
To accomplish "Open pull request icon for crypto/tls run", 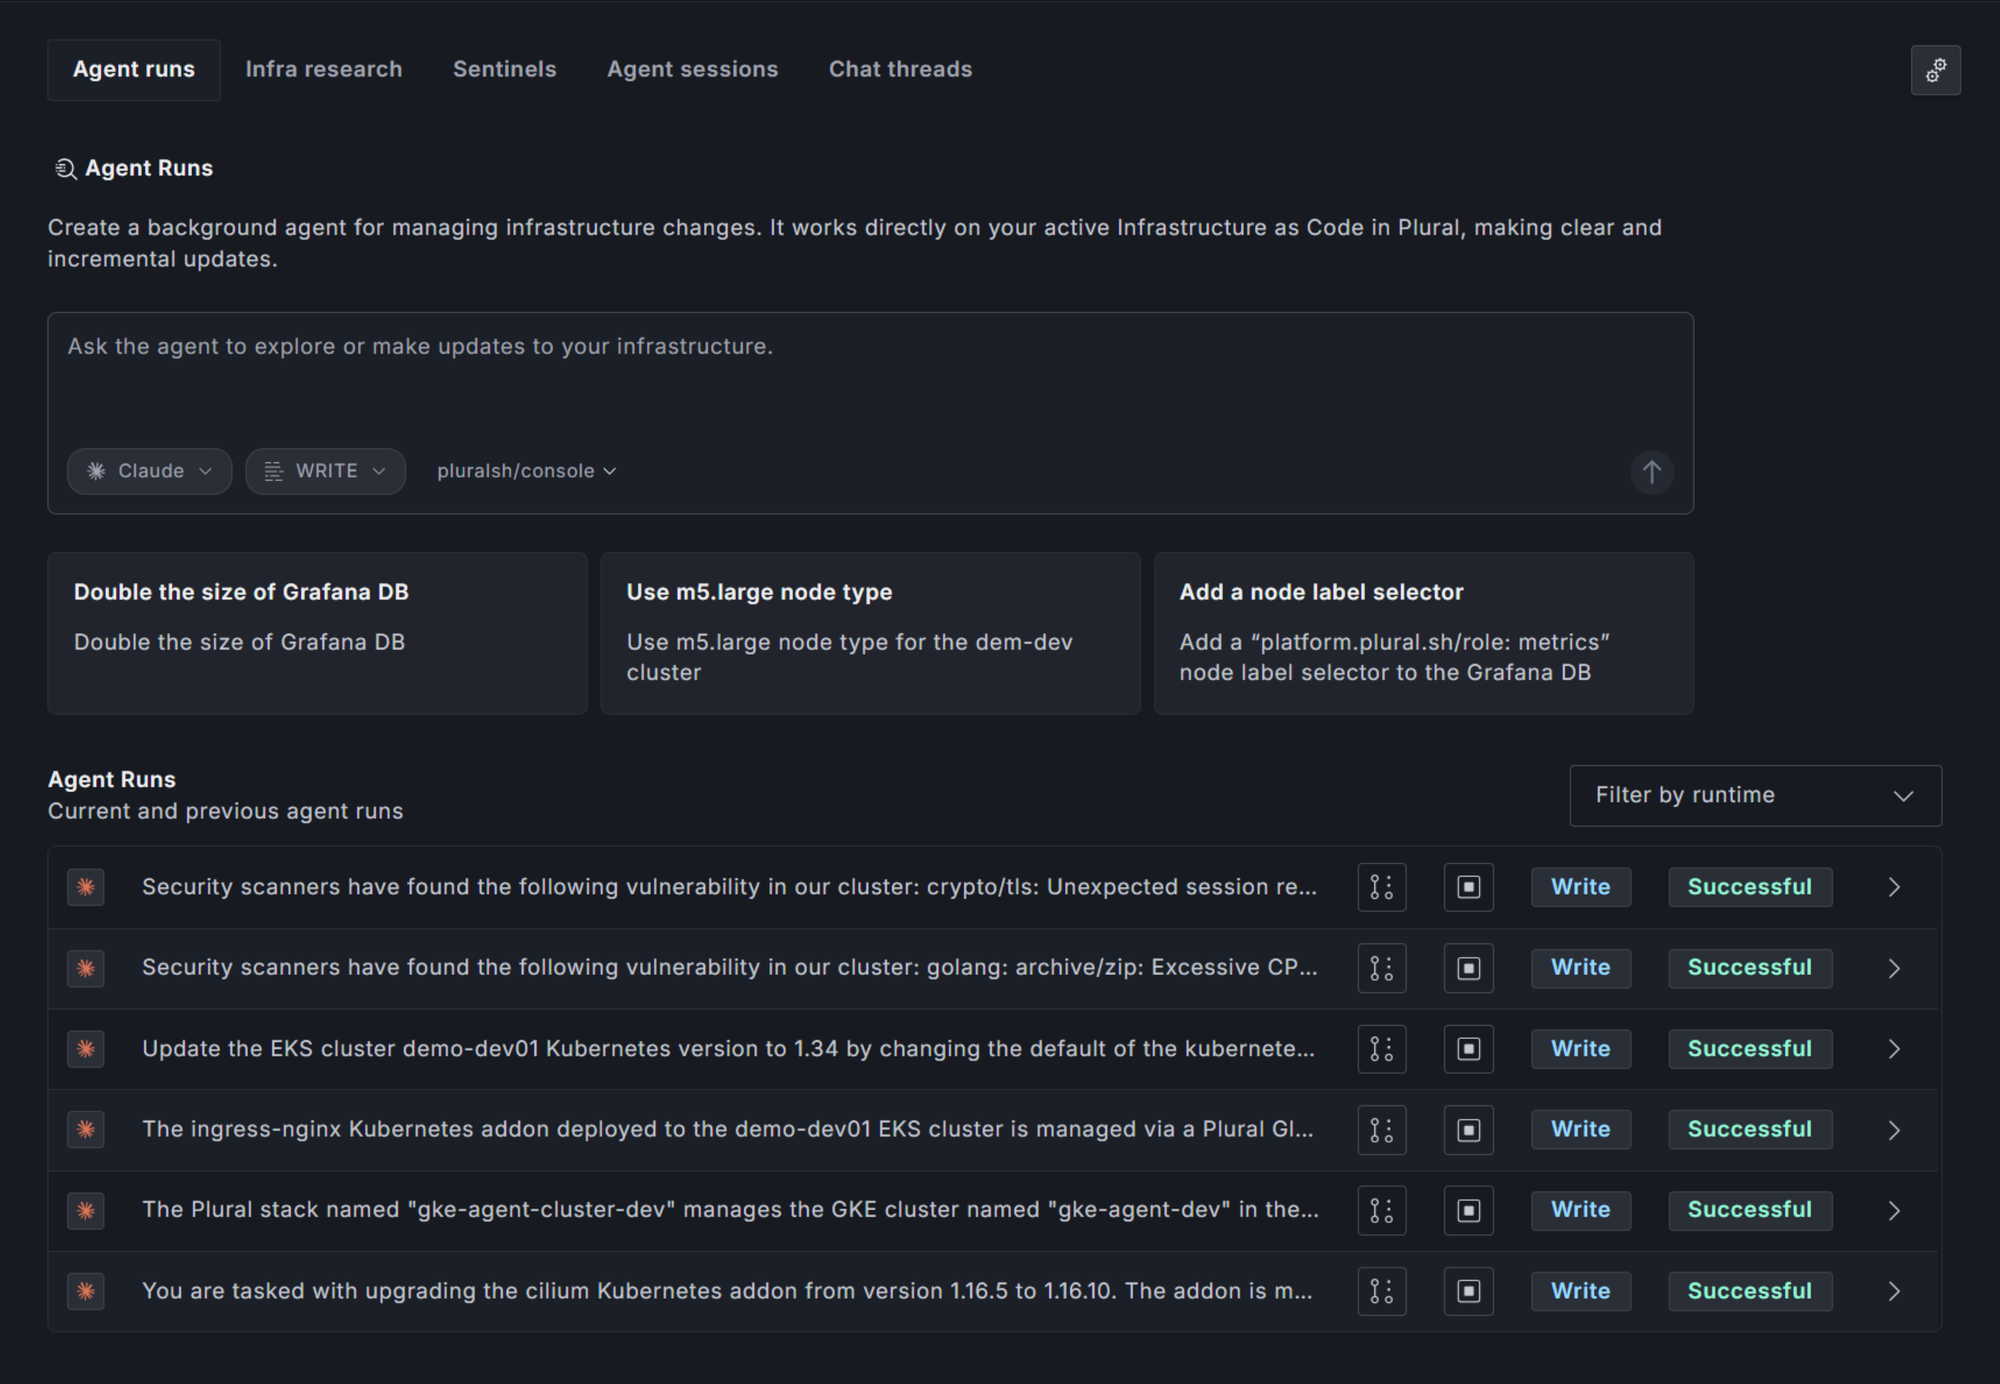I will (x=1381, y=887).
